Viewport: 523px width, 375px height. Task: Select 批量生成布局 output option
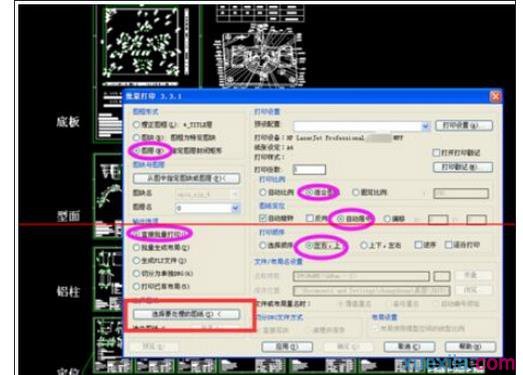tap(136, 248)
